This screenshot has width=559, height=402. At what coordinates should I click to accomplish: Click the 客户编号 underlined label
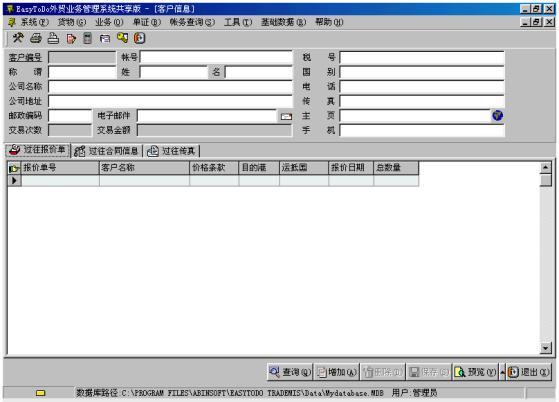(x=25, y=57)
